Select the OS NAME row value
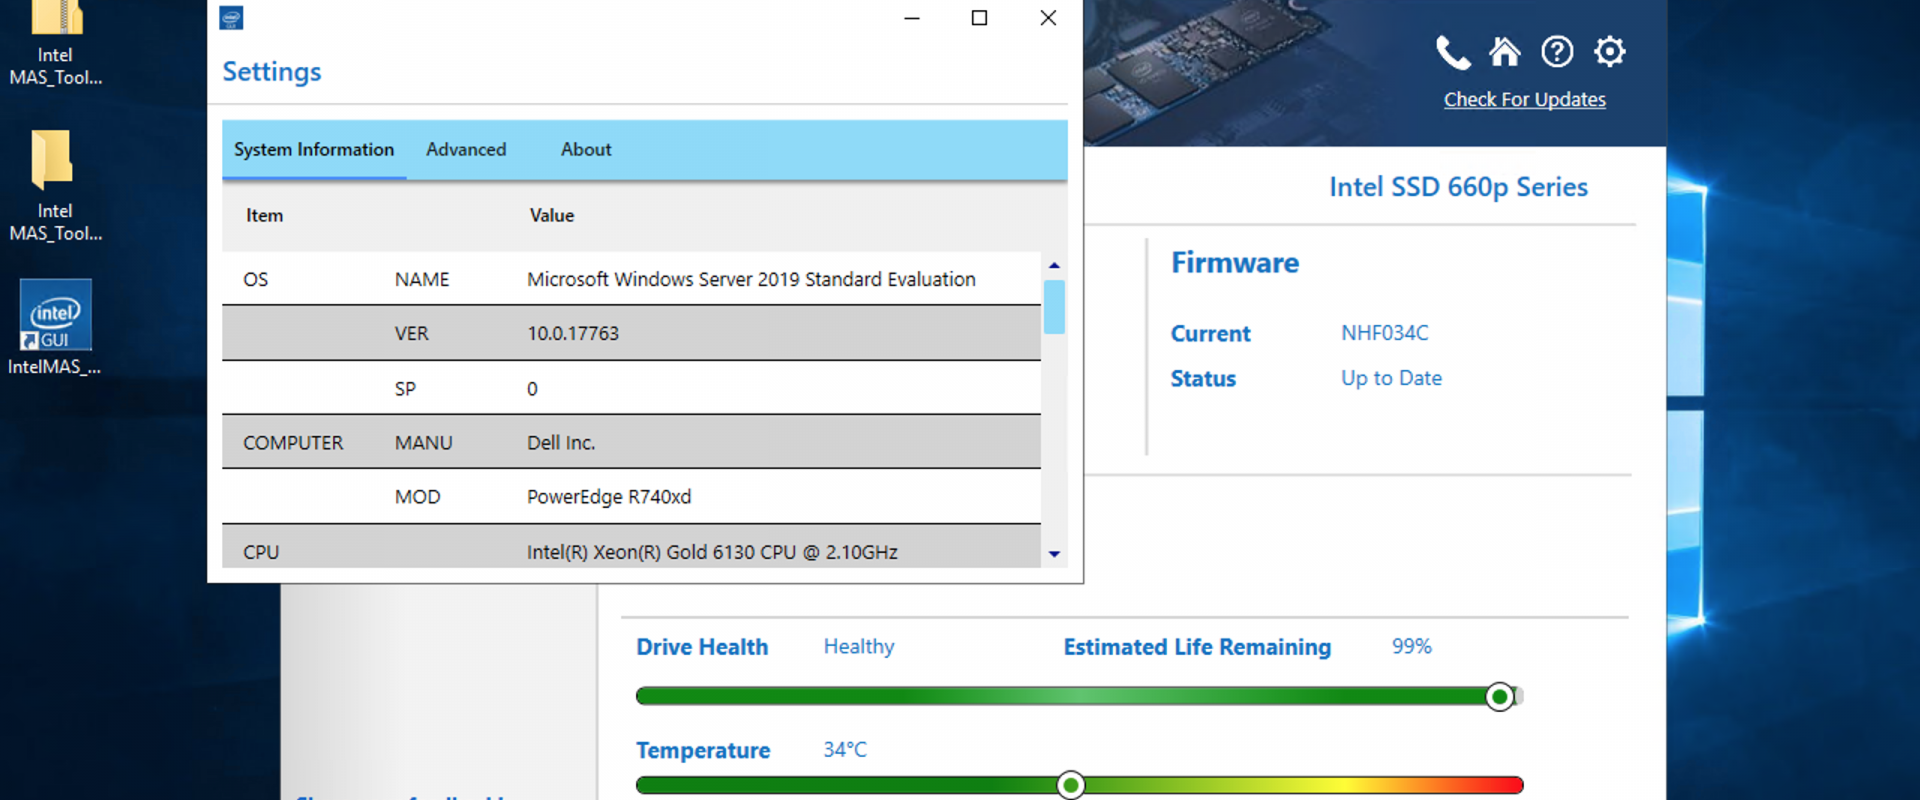Image resolution: width=1920 pixels, height=800 pixels. (x=751, y=279)
